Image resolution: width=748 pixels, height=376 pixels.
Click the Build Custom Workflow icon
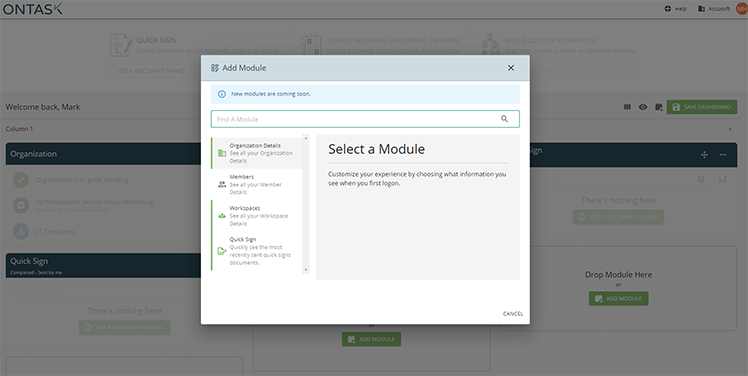[x=490, y=45]
